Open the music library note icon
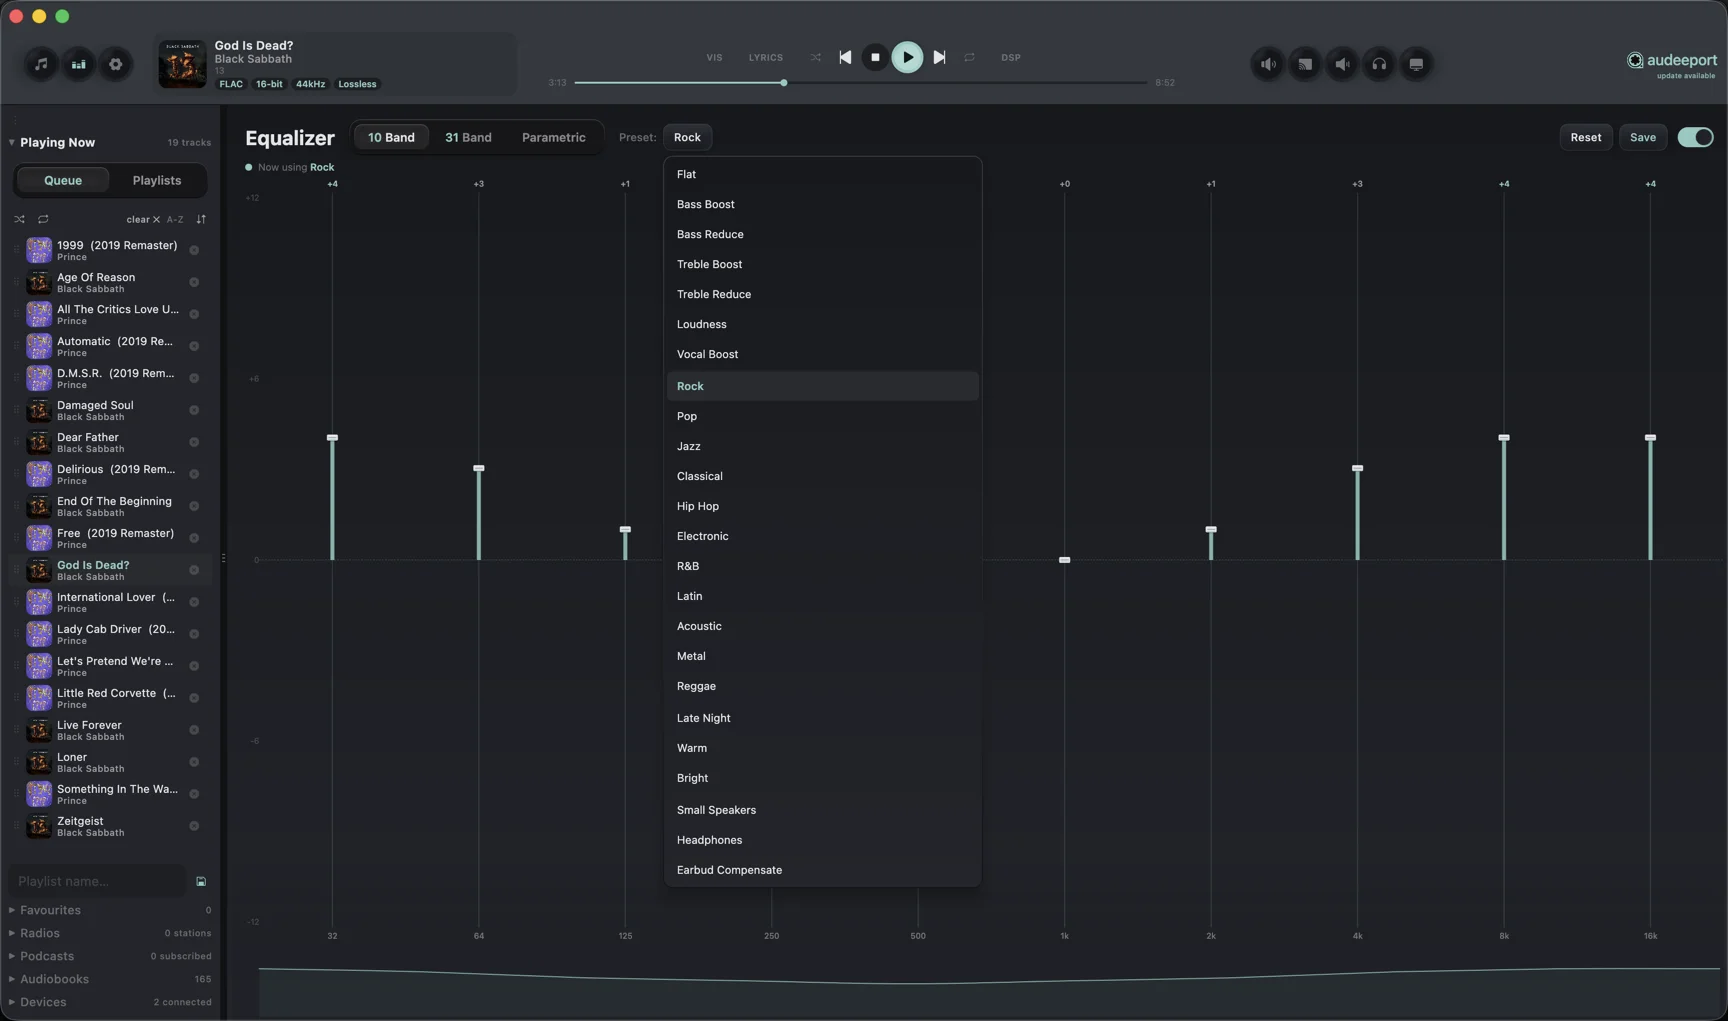Screen dimensions: 1728x1021 coord(41,64)
